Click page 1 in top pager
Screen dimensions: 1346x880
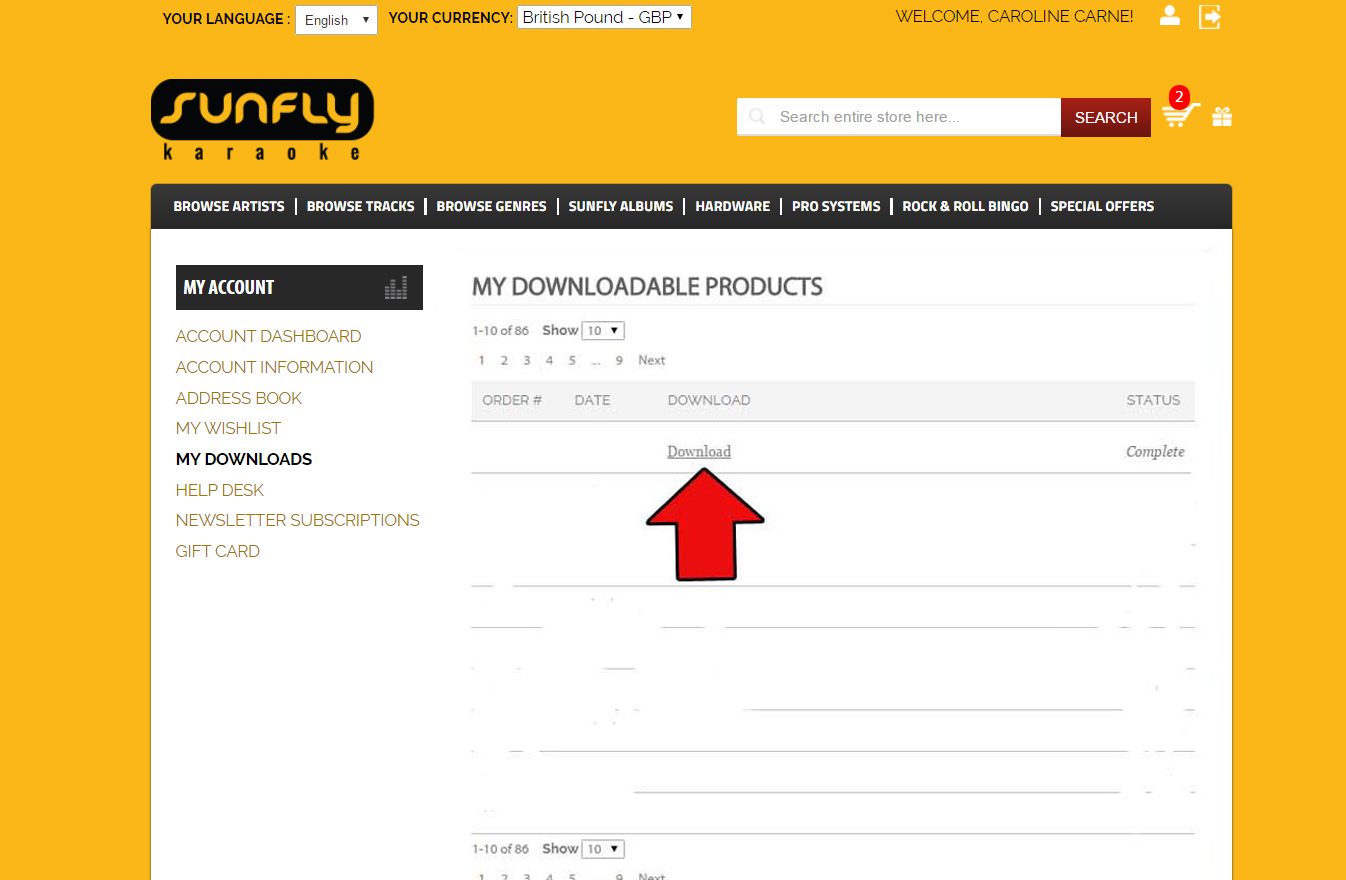click(482, 360)
